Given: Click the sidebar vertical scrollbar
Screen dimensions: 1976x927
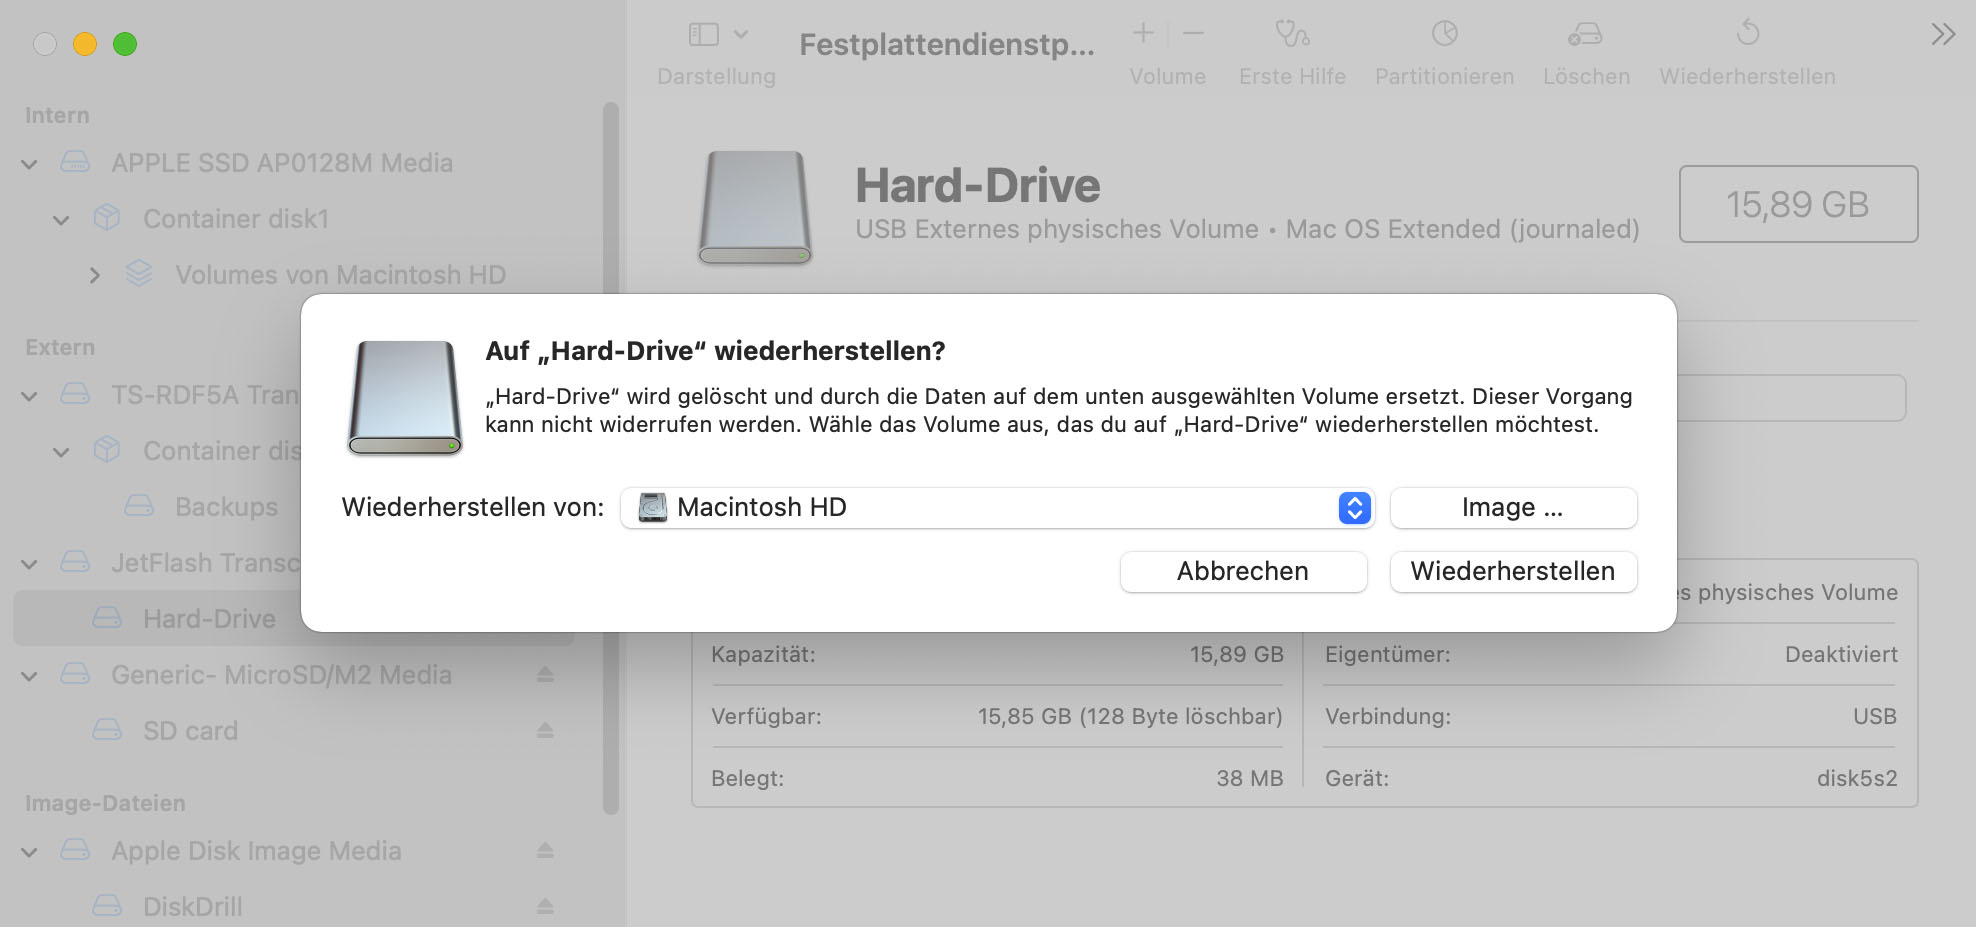Looking at the screenshot, I should (x=611, y=458).
